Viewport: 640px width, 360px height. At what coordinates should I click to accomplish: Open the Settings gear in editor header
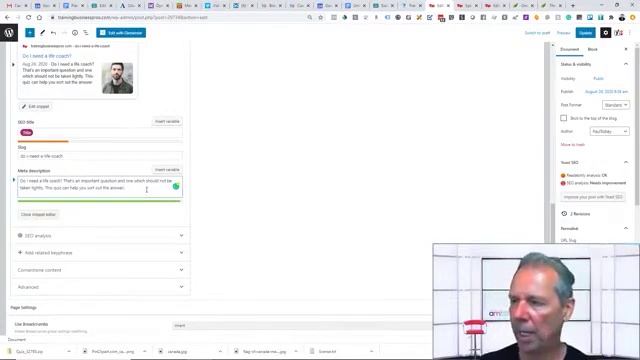605,33
